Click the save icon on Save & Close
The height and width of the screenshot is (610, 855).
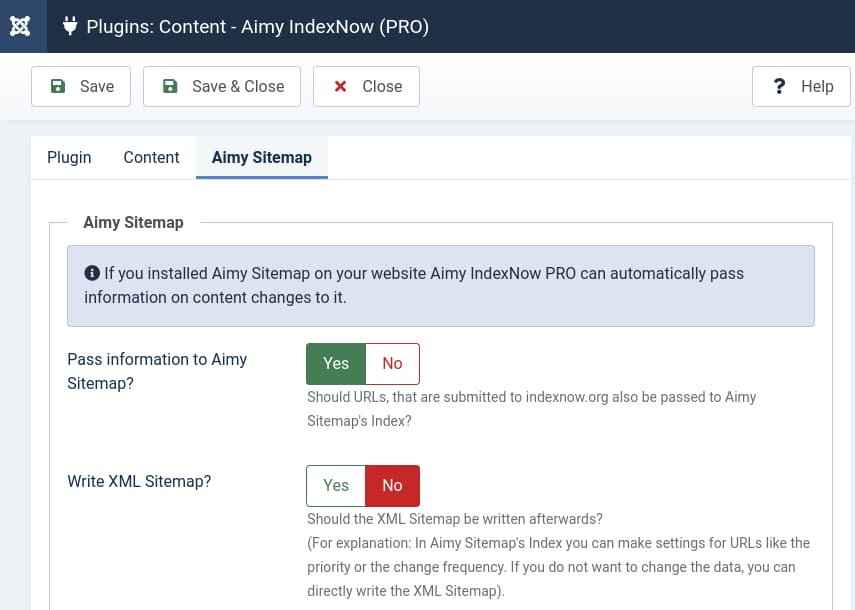point(170,86)
